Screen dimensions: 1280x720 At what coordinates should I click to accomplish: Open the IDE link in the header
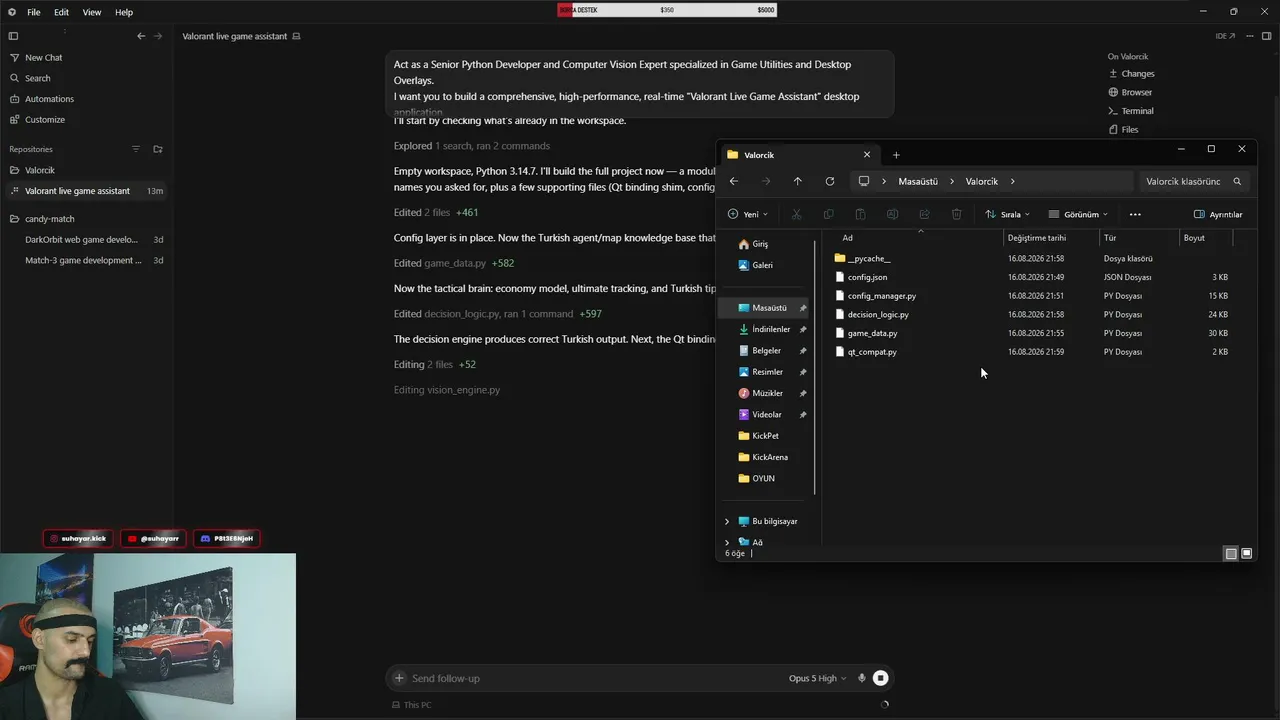1225,36
